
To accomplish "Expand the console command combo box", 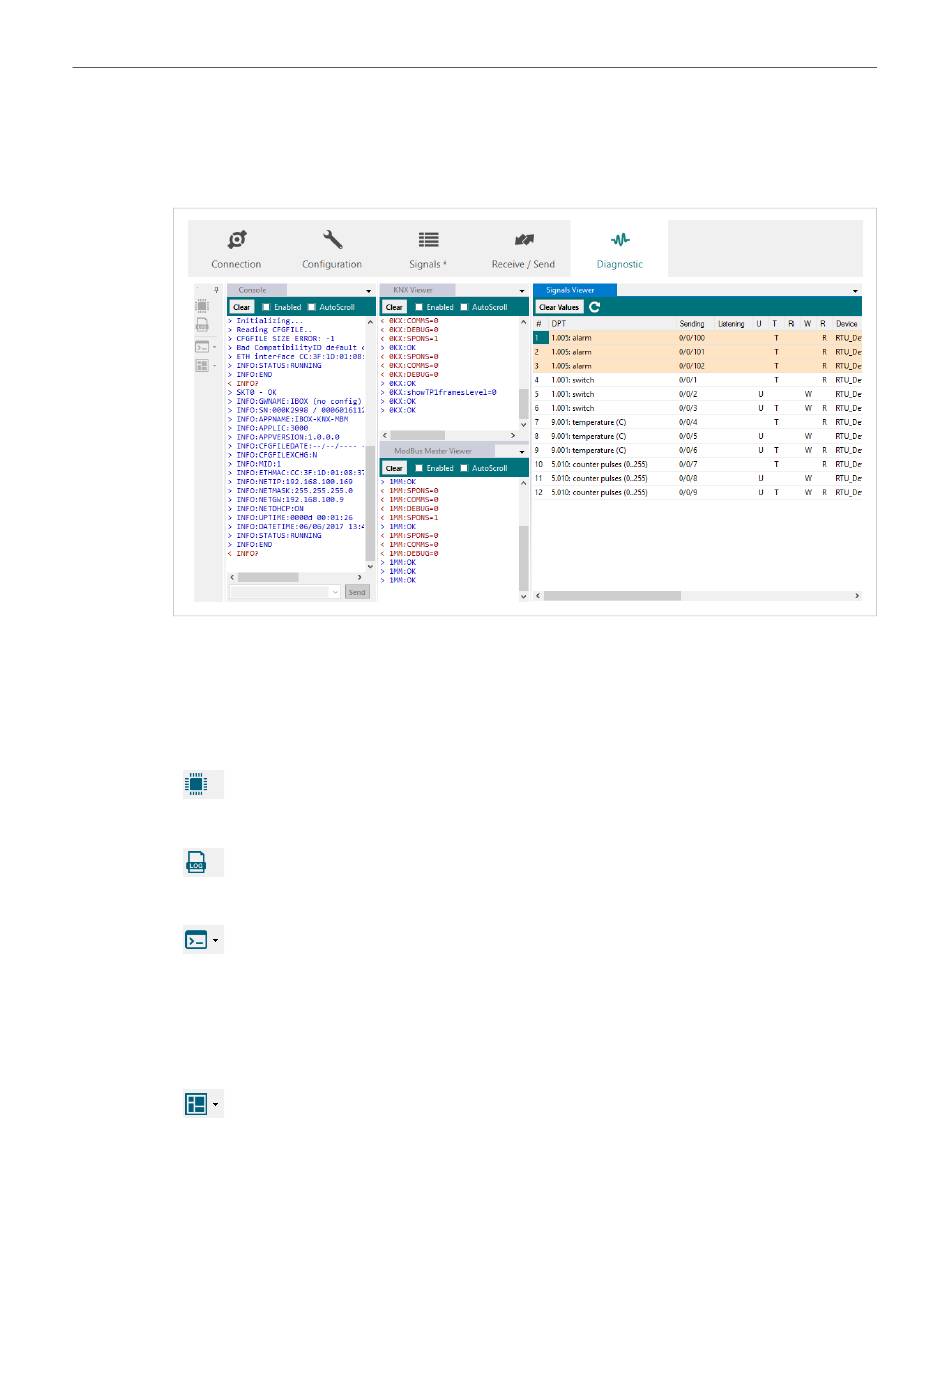I will pos(335,592).
